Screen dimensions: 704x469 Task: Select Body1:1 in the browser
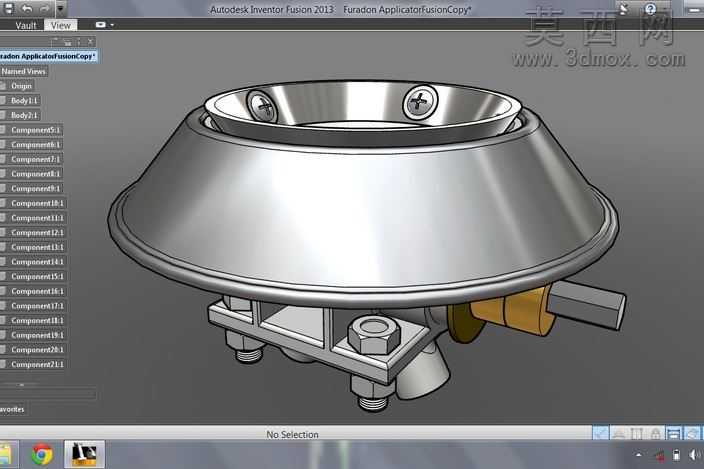(x=24, y=101)
